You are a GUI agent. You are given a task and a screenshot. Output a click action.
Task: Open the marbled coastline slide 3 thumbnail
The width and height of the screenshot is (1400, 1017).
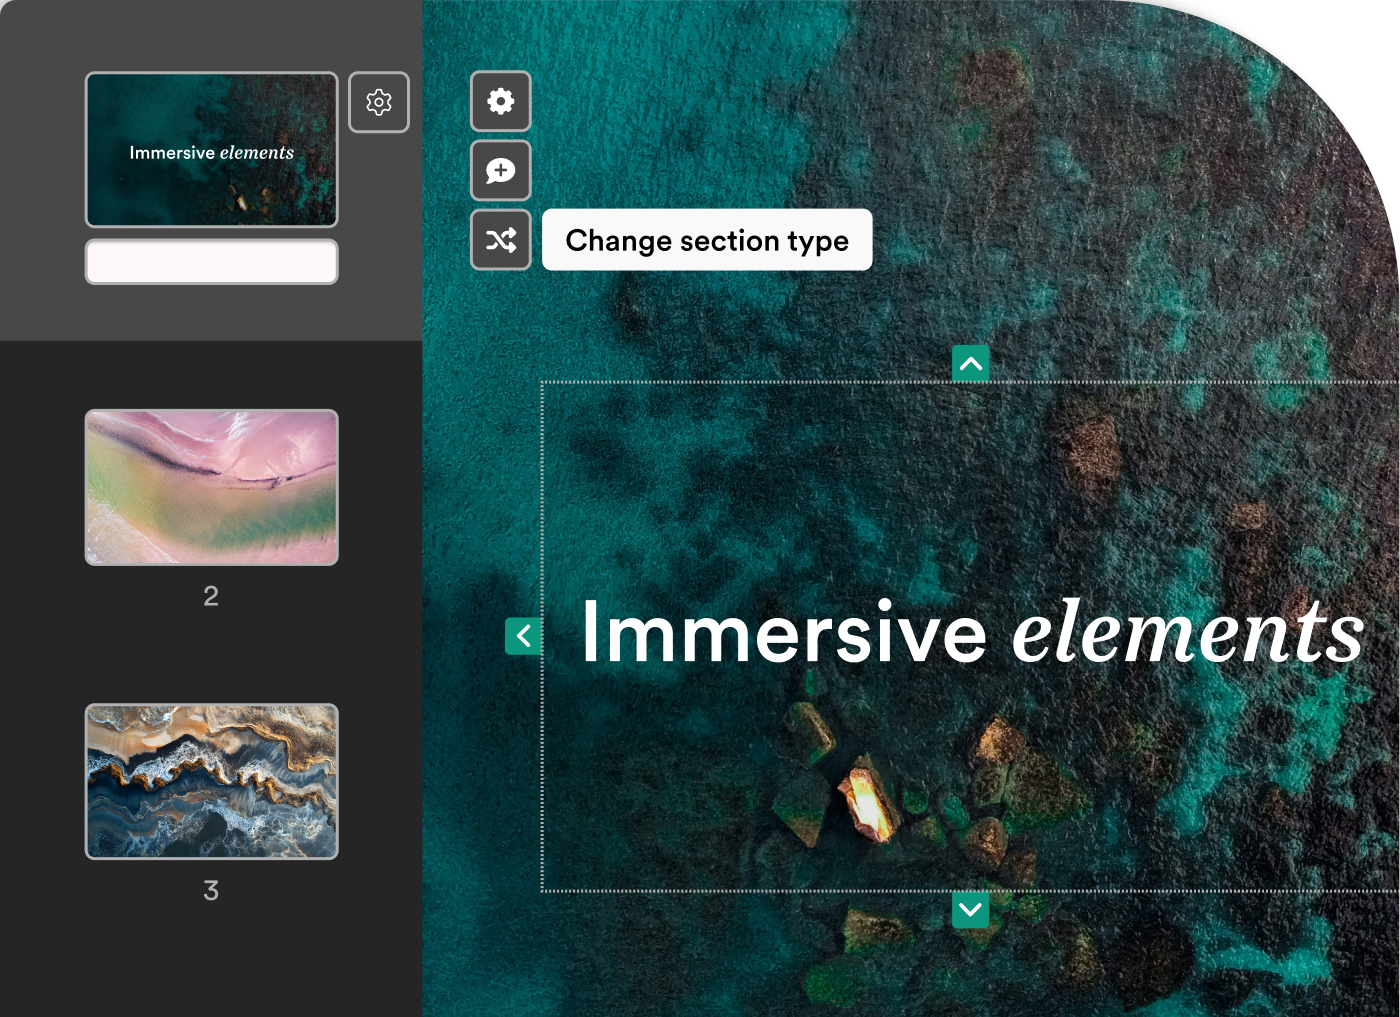pyautogui.click(x=211, y=781)
